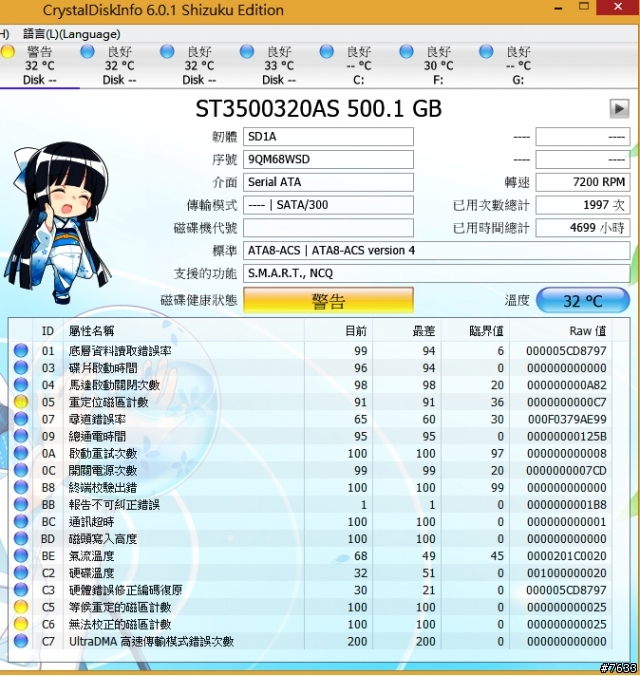The width and height of the screenshot is (640, 676).
Task: Click the blue status icon for attribute C3
Action: coord(21,590)
